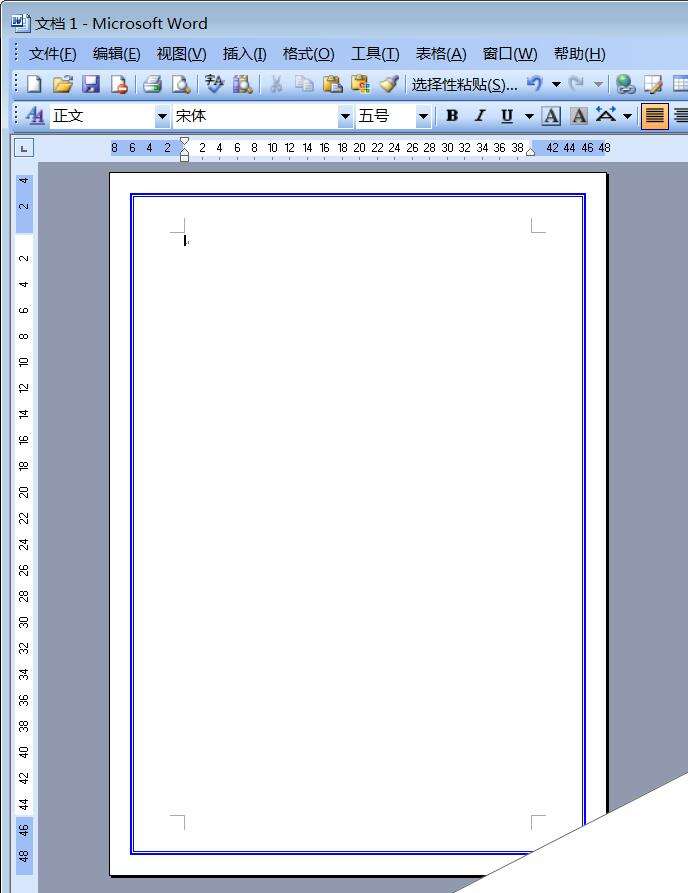
Task: Insert a hyperlink with the globe icon
Action: [x=625, y=84]
